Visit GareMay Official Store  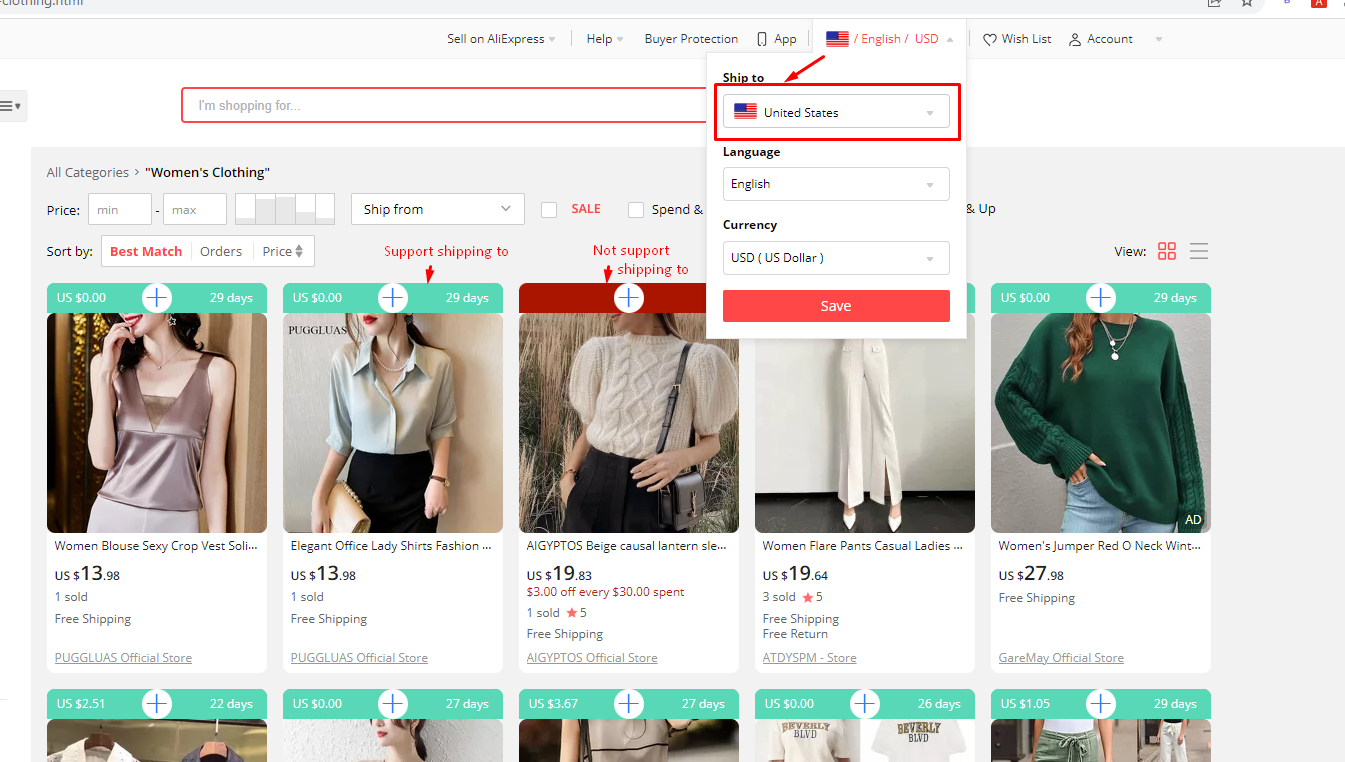pos(1061,658)
